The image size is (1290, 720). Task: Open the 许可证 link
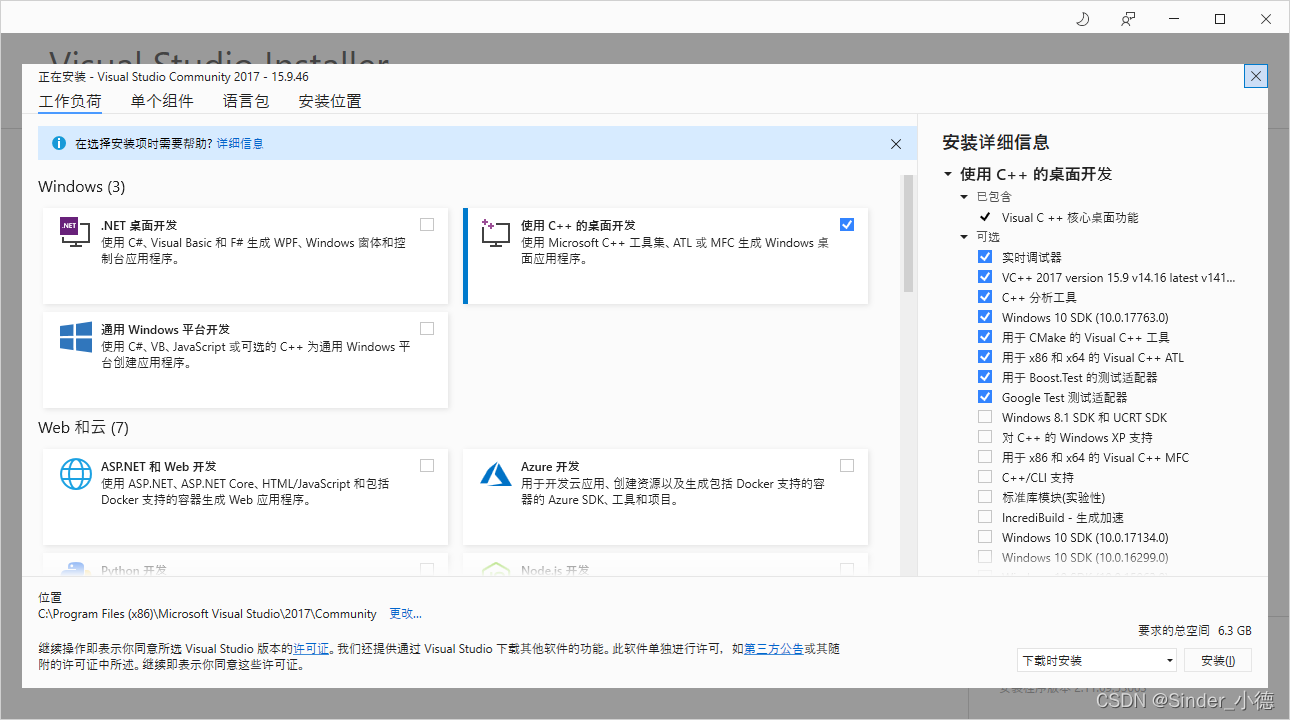click(x=311, y=649)
